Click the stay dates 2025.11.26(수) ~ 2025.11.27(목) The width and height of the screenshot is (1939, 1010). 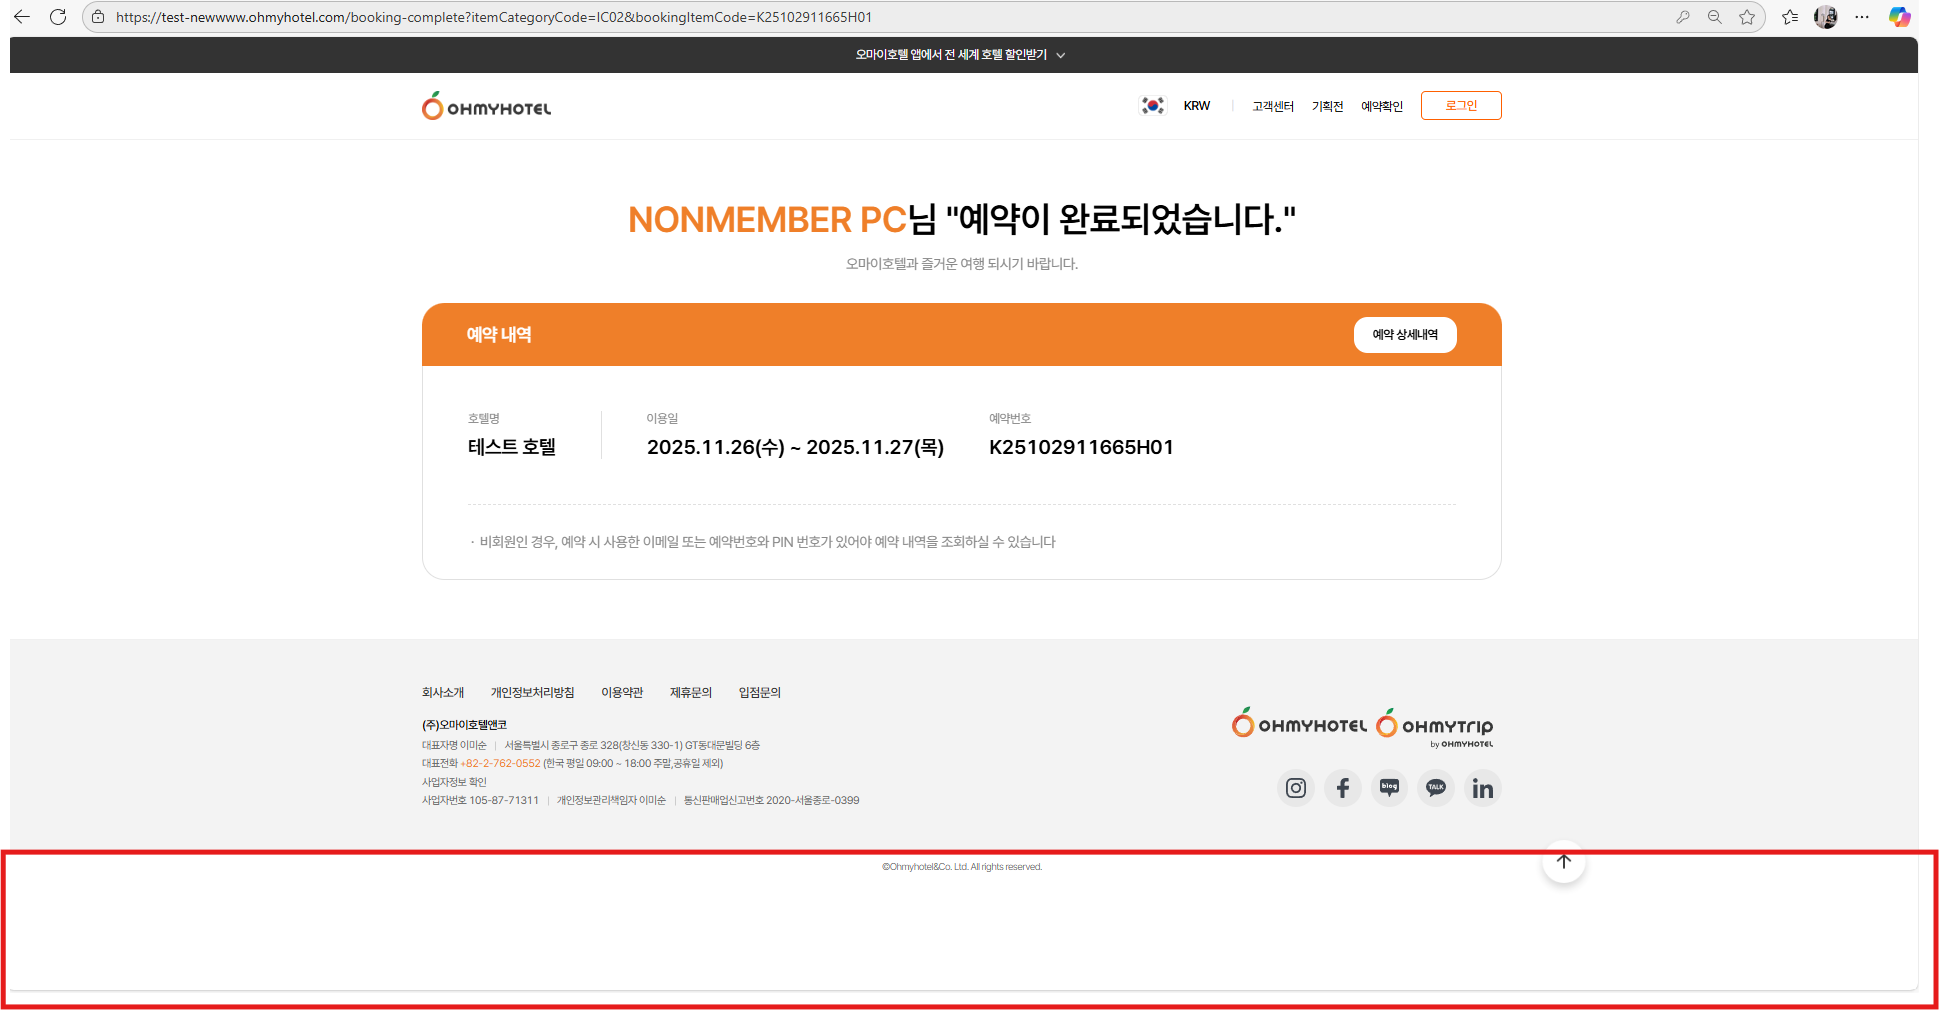[795, 447]
